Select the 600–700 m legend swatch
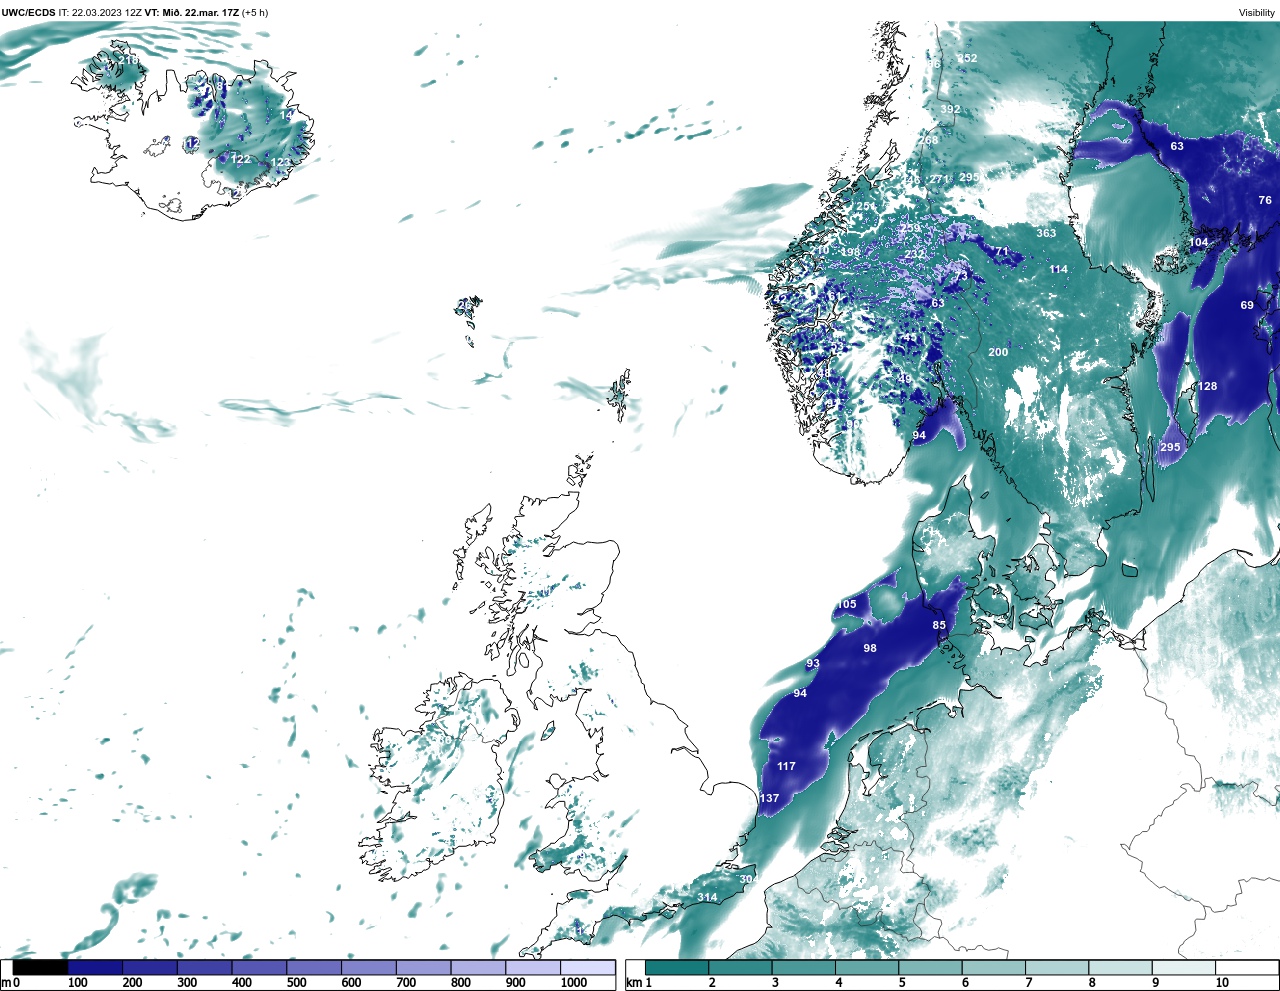1280x991 pixels. tap(369, 967)
